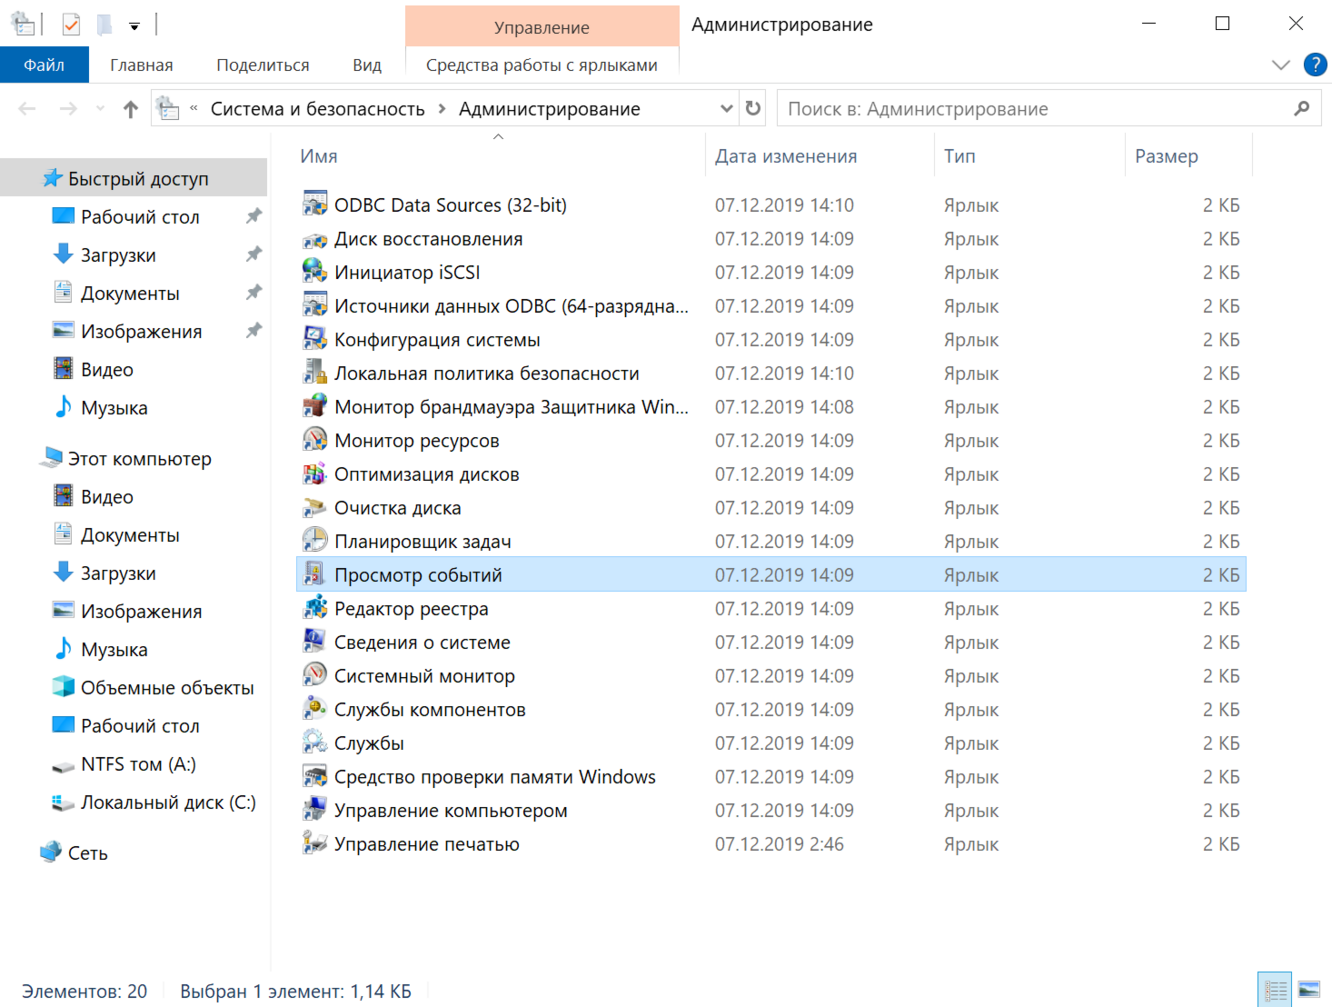Go up one level with the up arrow
Viewport: 1332px width, 1007px height.
coord(130,109)
